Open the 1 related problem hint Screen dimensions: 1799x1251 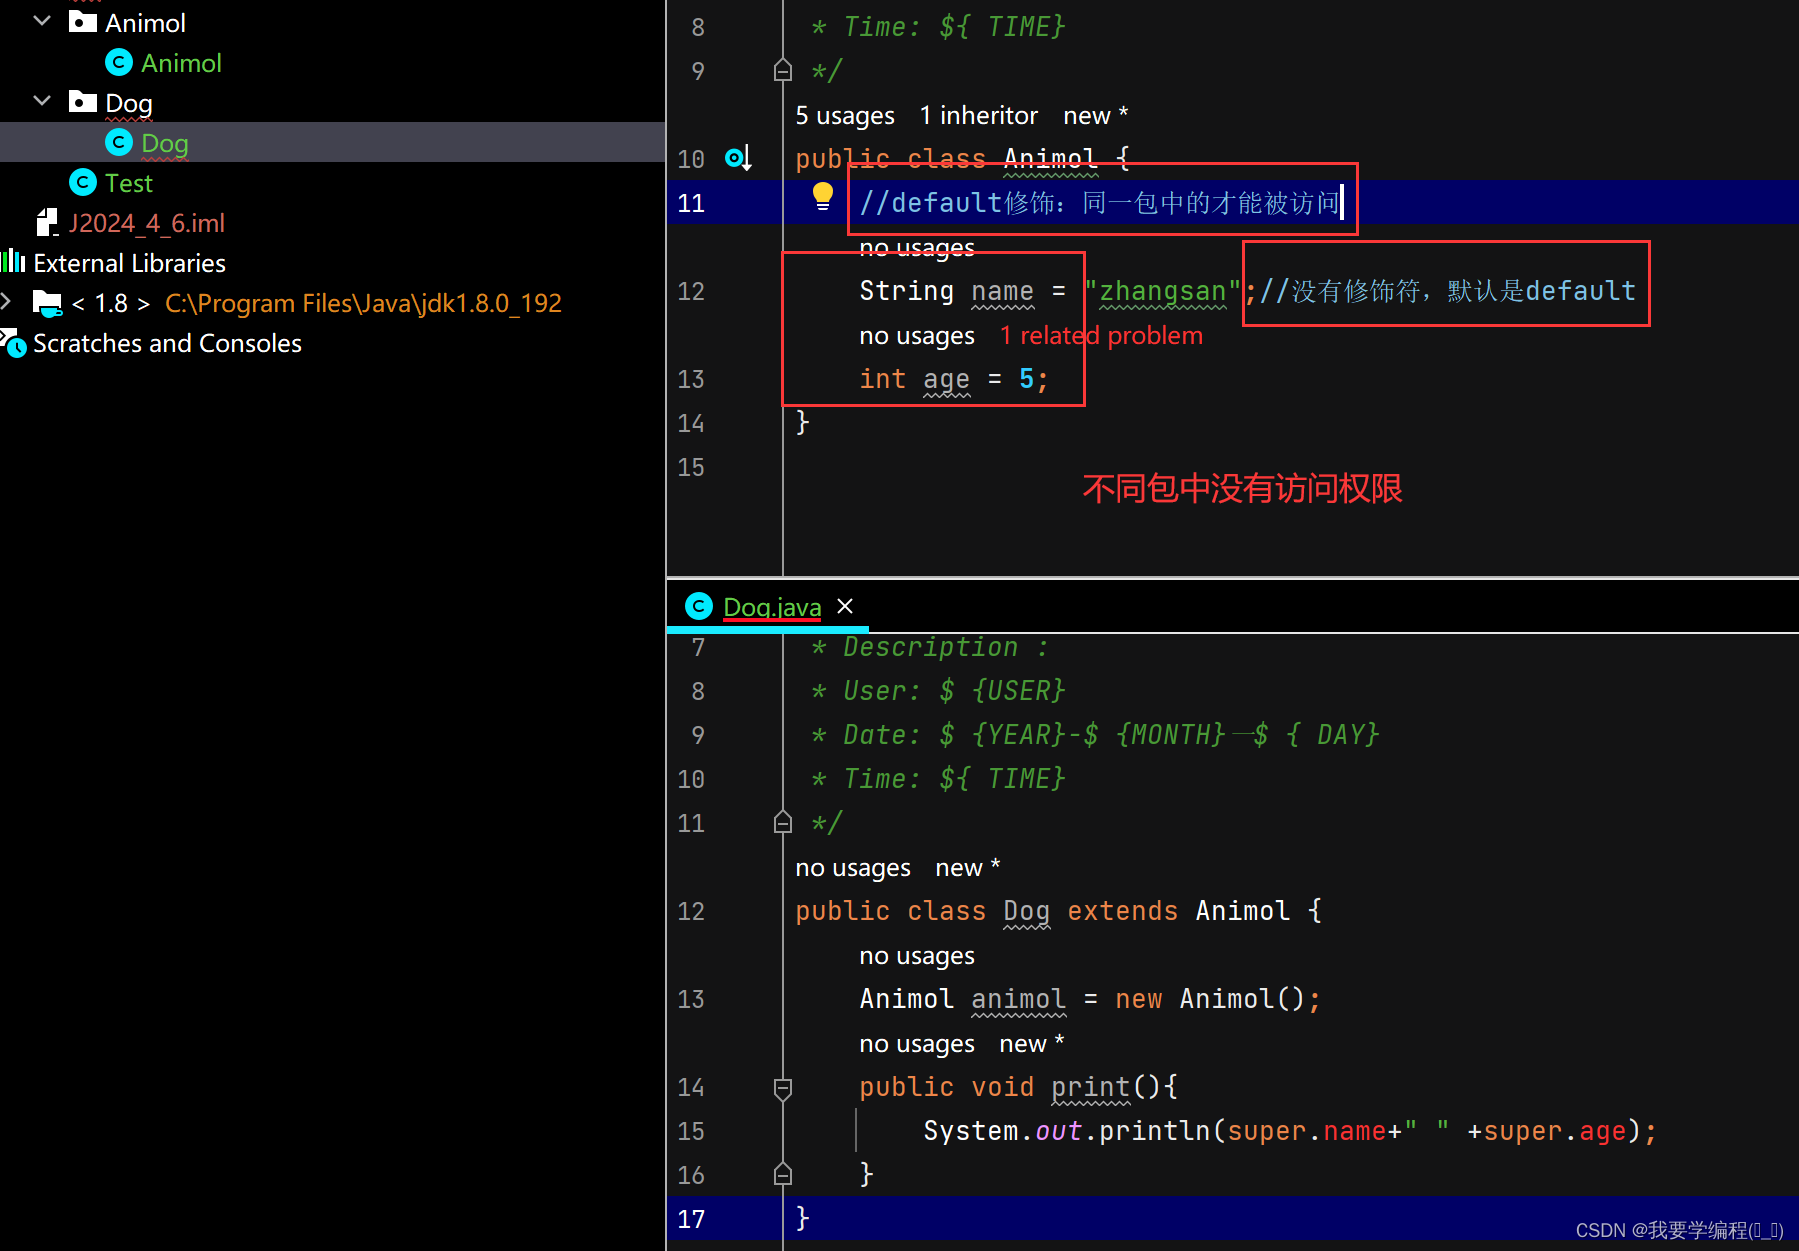[1101, 335]
